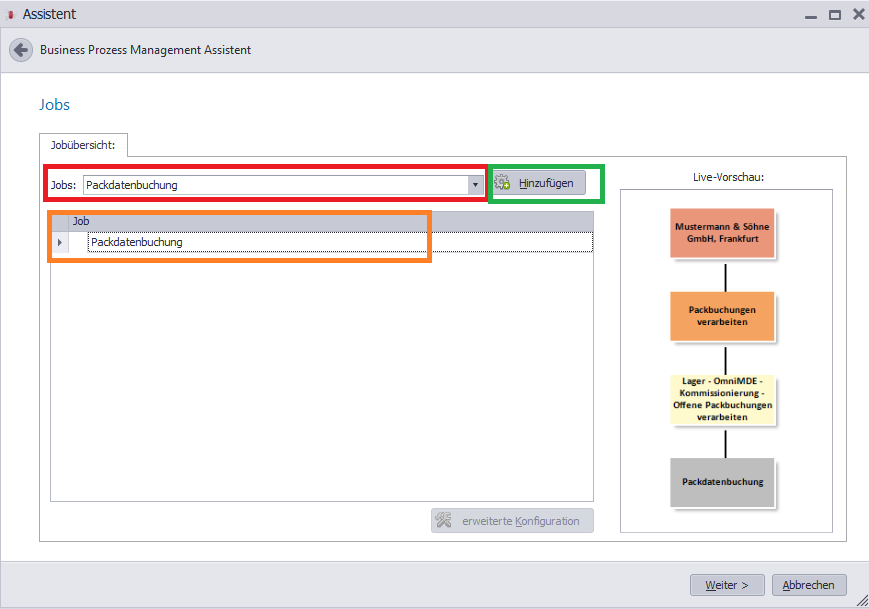Click the Weiter button
869x609 pixels.
(x=727, y=585)
